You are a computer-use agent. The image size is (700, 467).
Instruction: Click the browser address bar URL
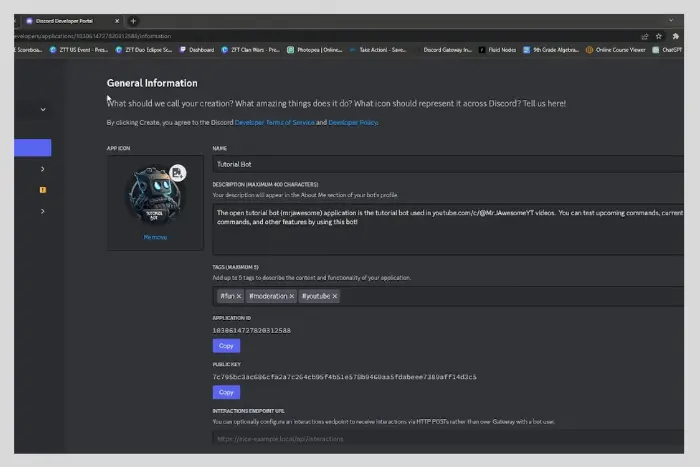click(x=92, y=36)
